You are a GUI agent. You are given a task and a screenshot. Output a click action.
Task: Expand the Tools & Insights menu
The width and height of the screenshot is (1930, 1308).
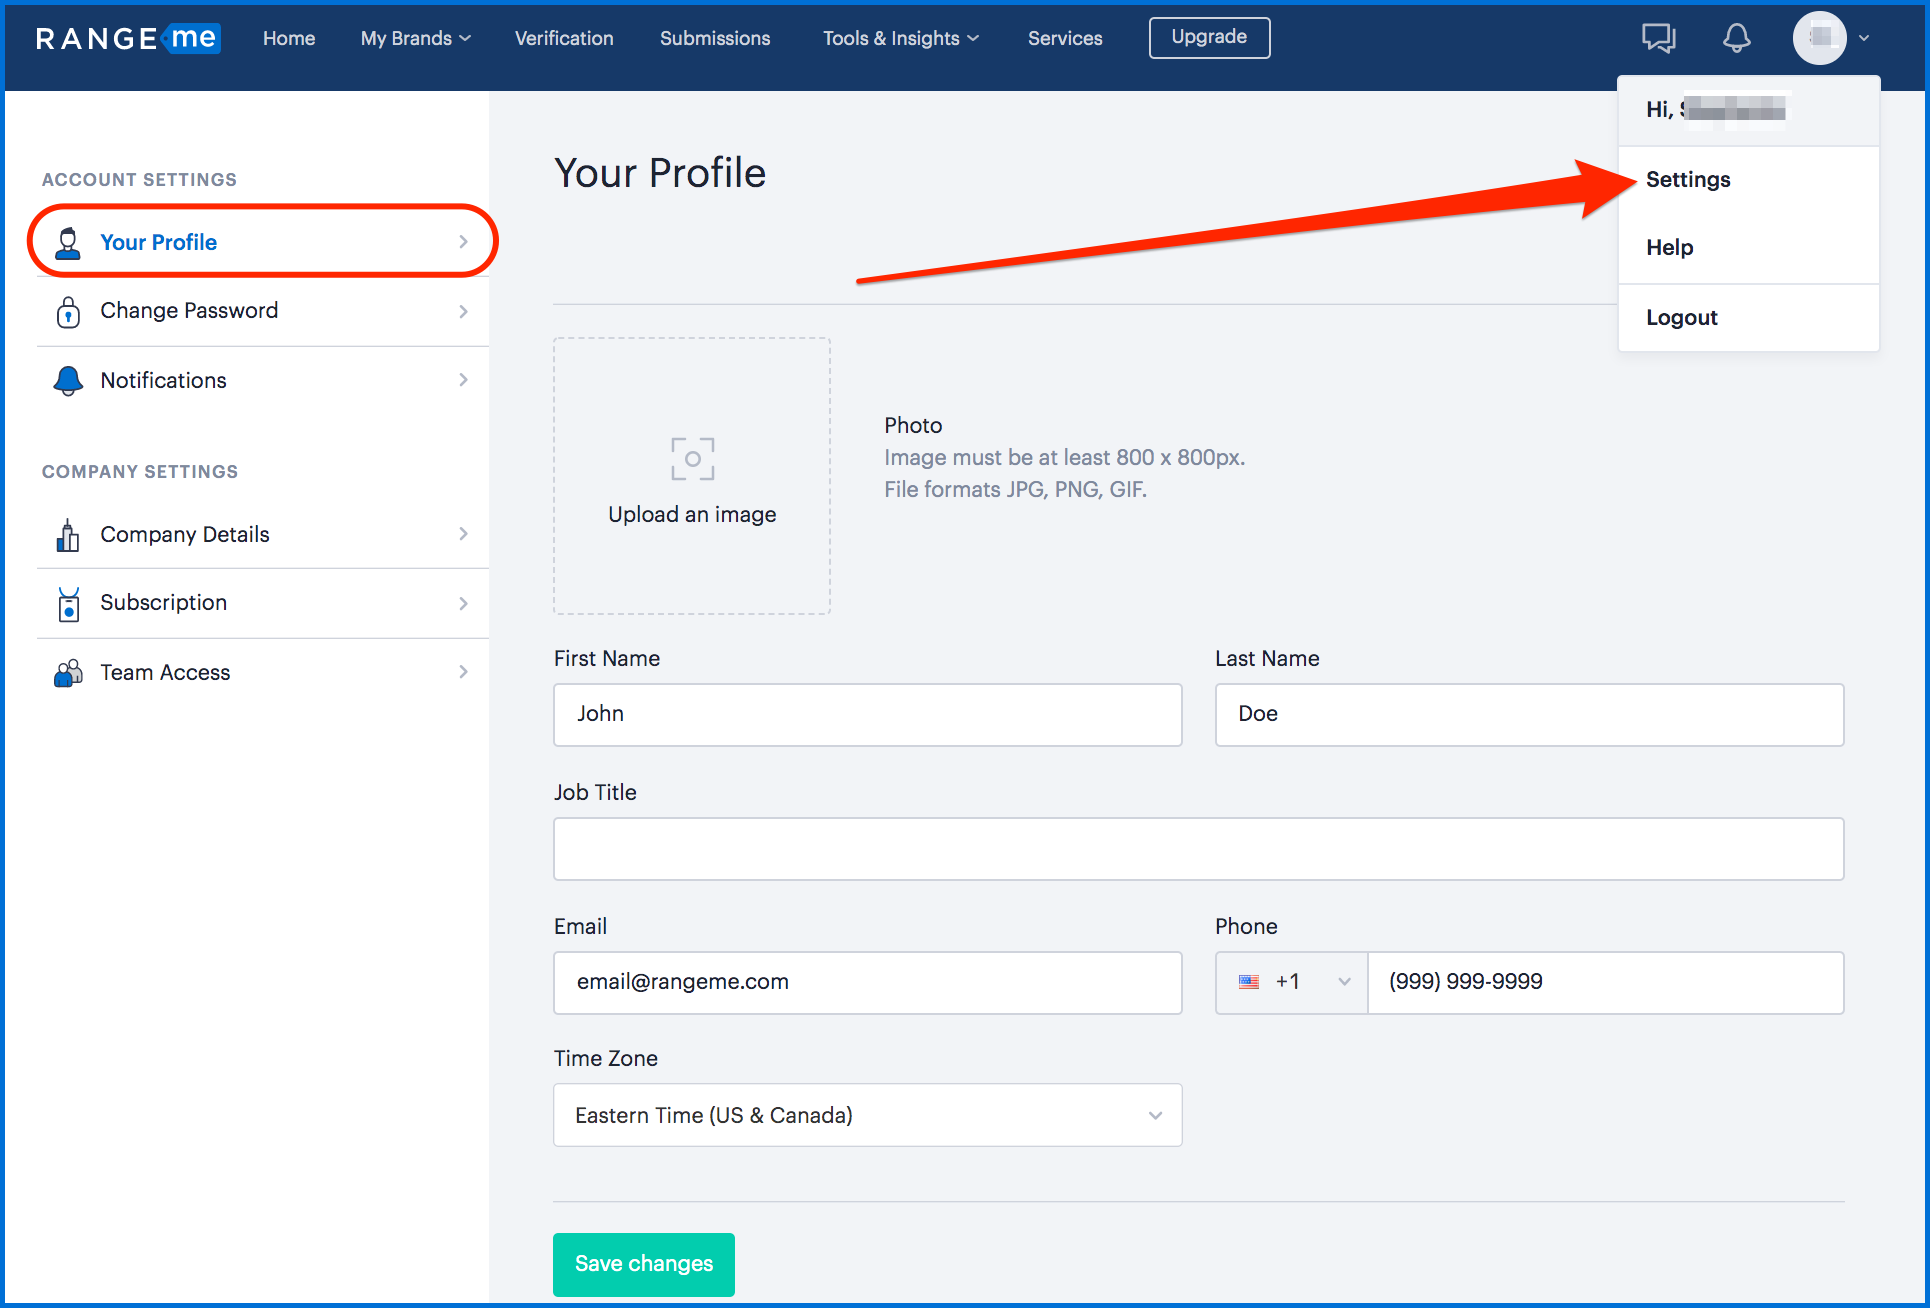[x=900, y=38]
